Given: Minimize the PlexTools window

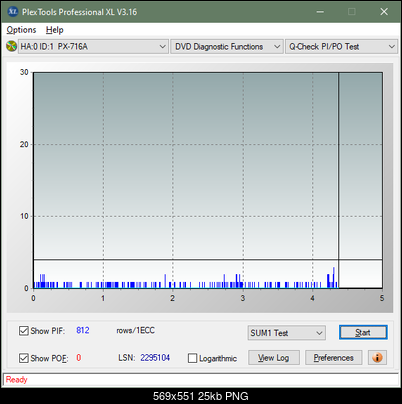Looking at the screenshot, I should [320, 12].
